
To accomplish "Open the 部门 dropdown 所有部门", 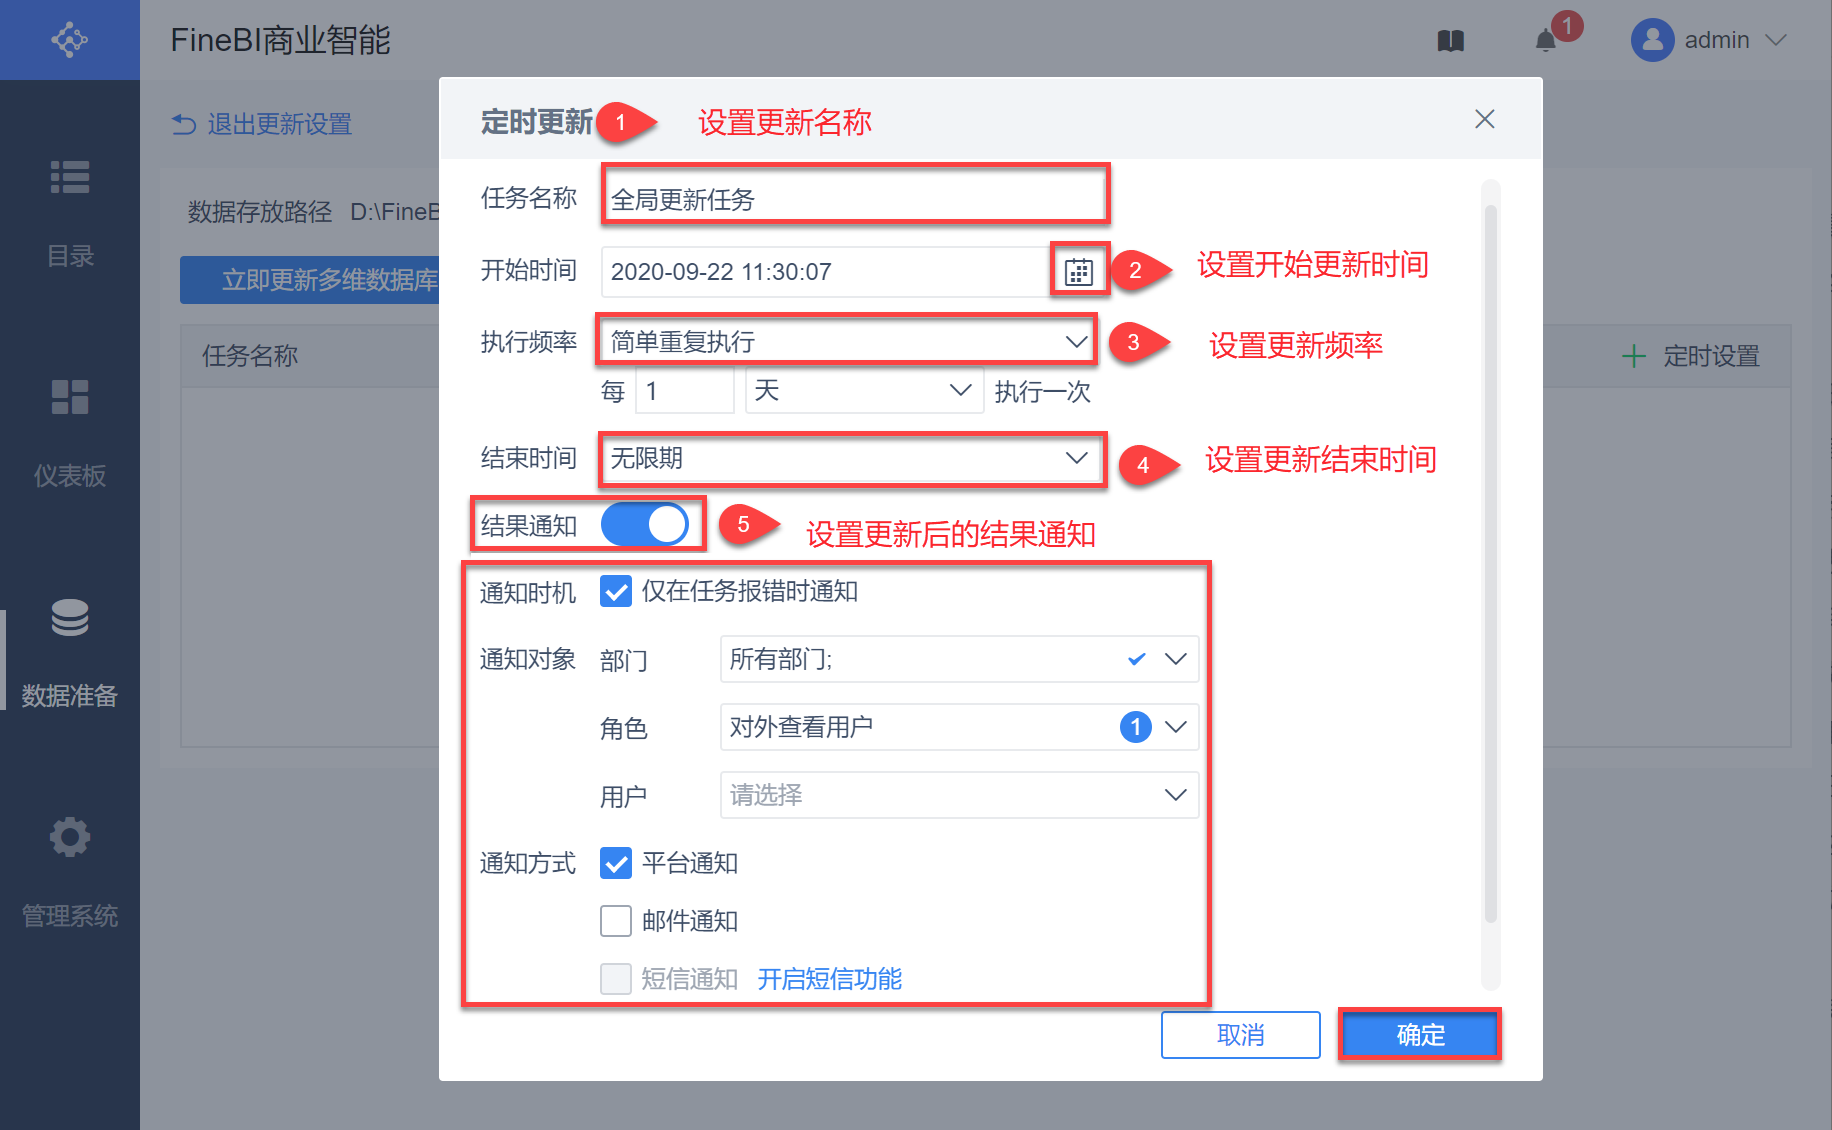I will point(959,659).
